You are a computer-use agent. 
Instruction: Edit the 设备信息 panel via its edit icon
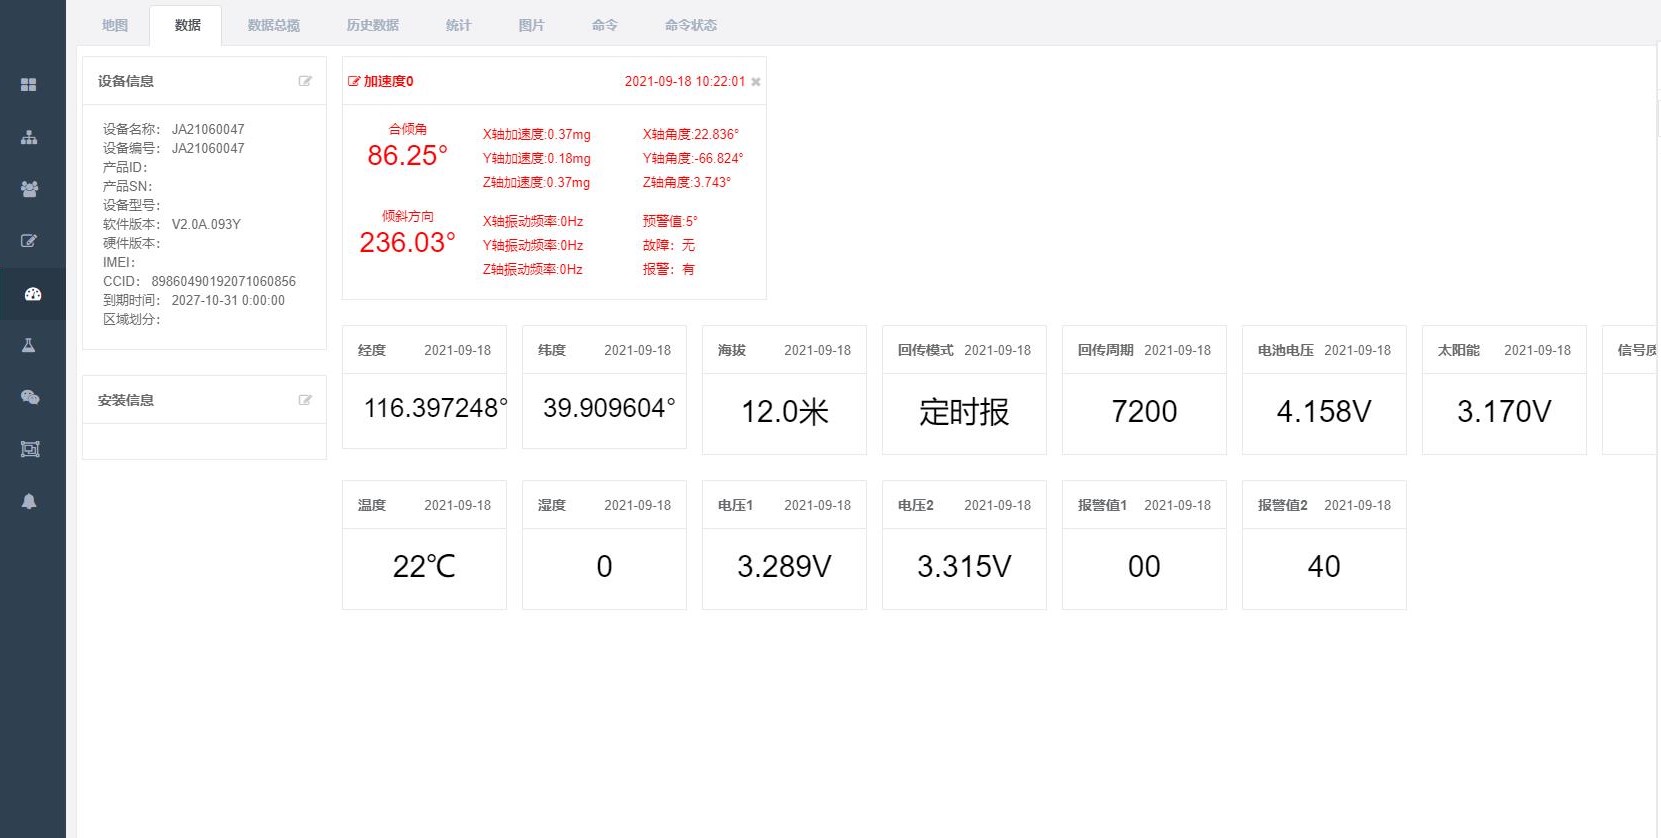pyautogui.click(x=305, y=81)
